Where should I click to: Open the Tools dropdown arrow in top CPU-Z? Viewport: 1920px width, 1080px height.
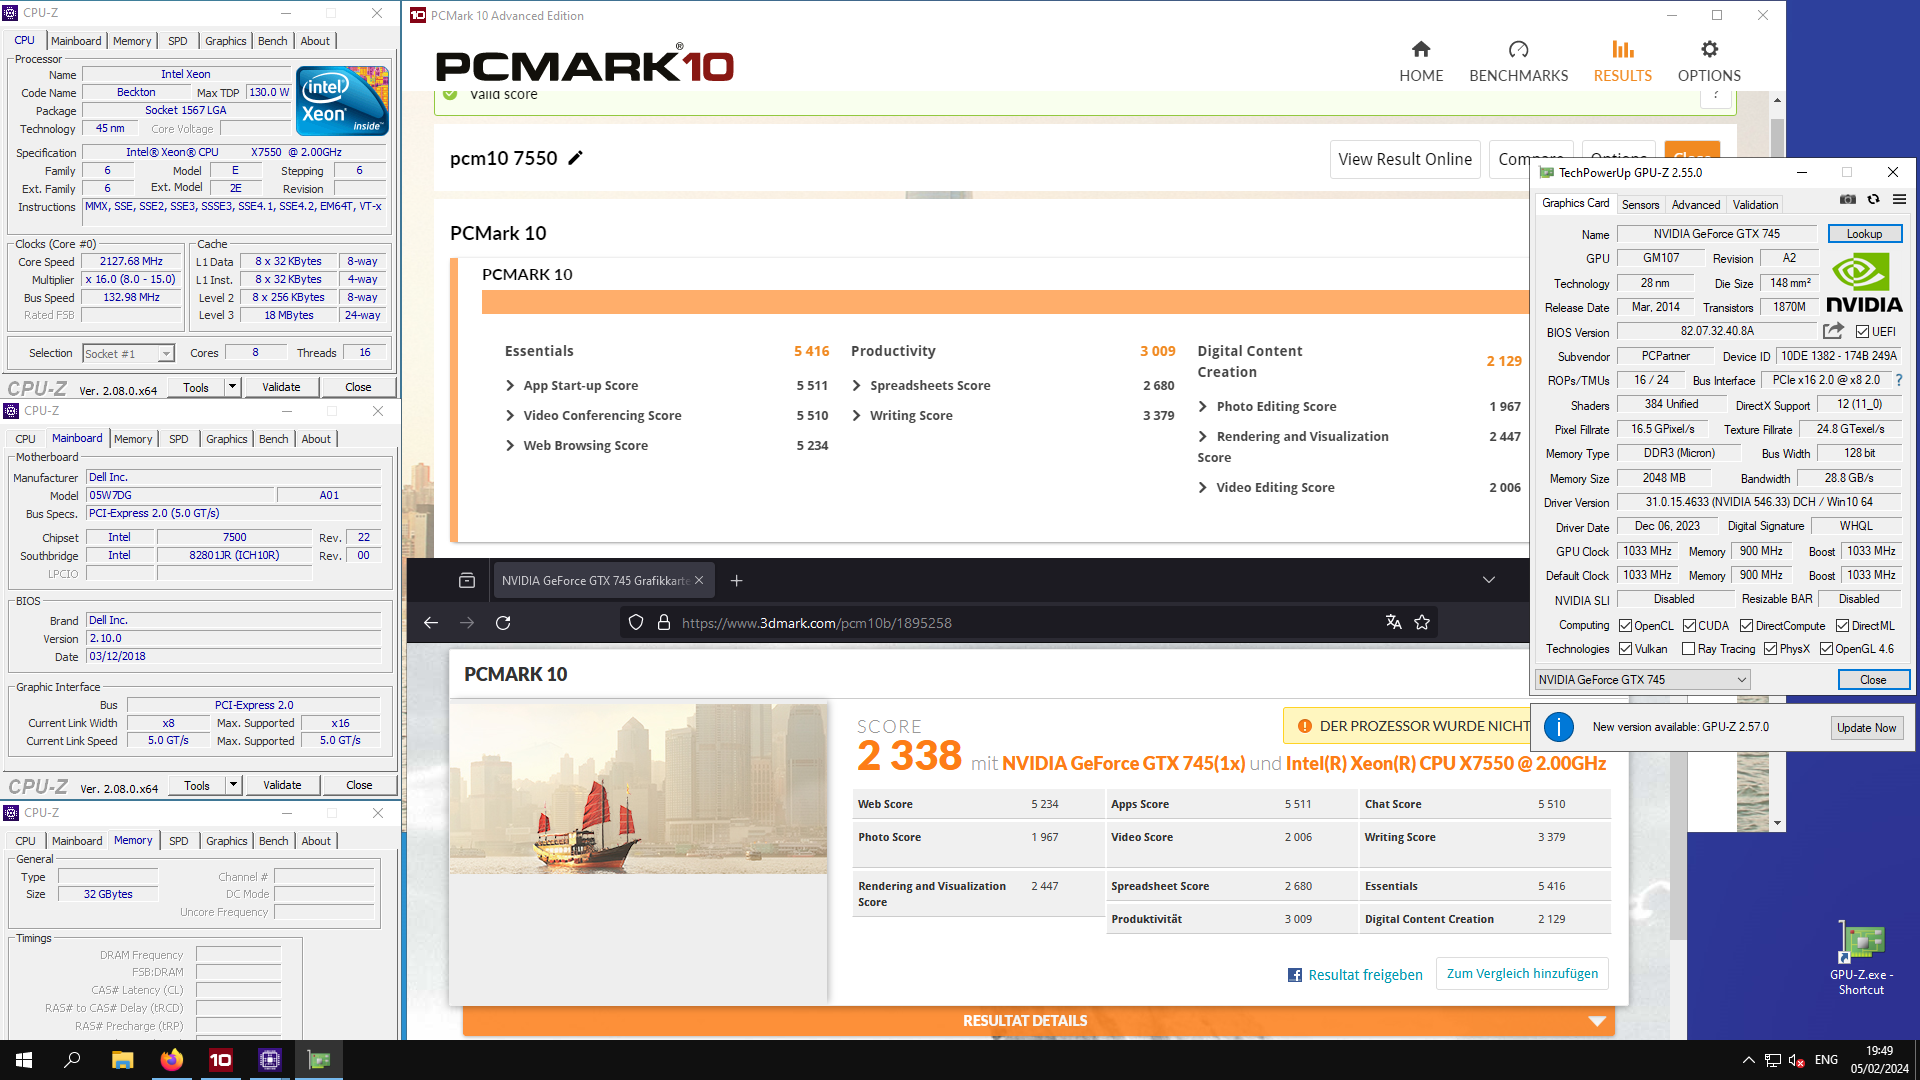point(232,387)
